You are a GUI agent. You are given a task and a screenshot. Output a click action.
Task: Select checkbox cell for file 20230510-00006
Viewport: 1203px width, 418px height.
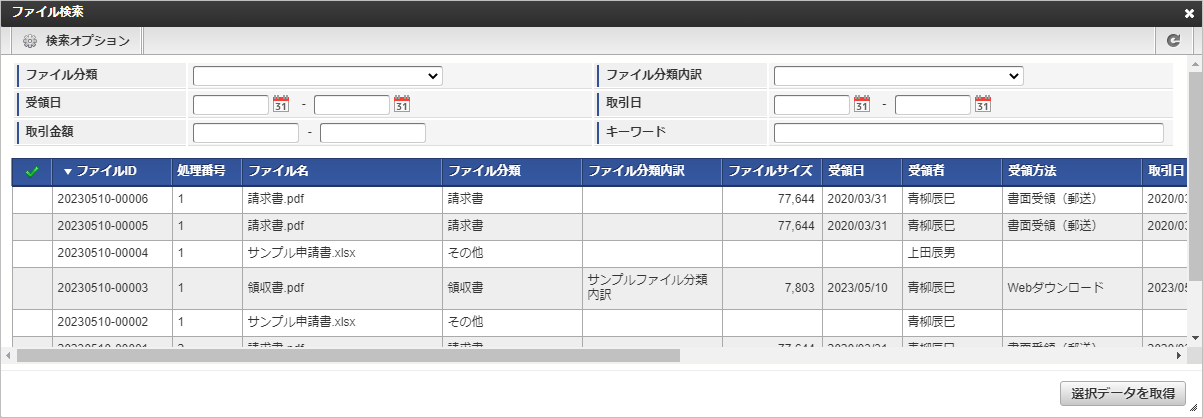pos(32,199)
